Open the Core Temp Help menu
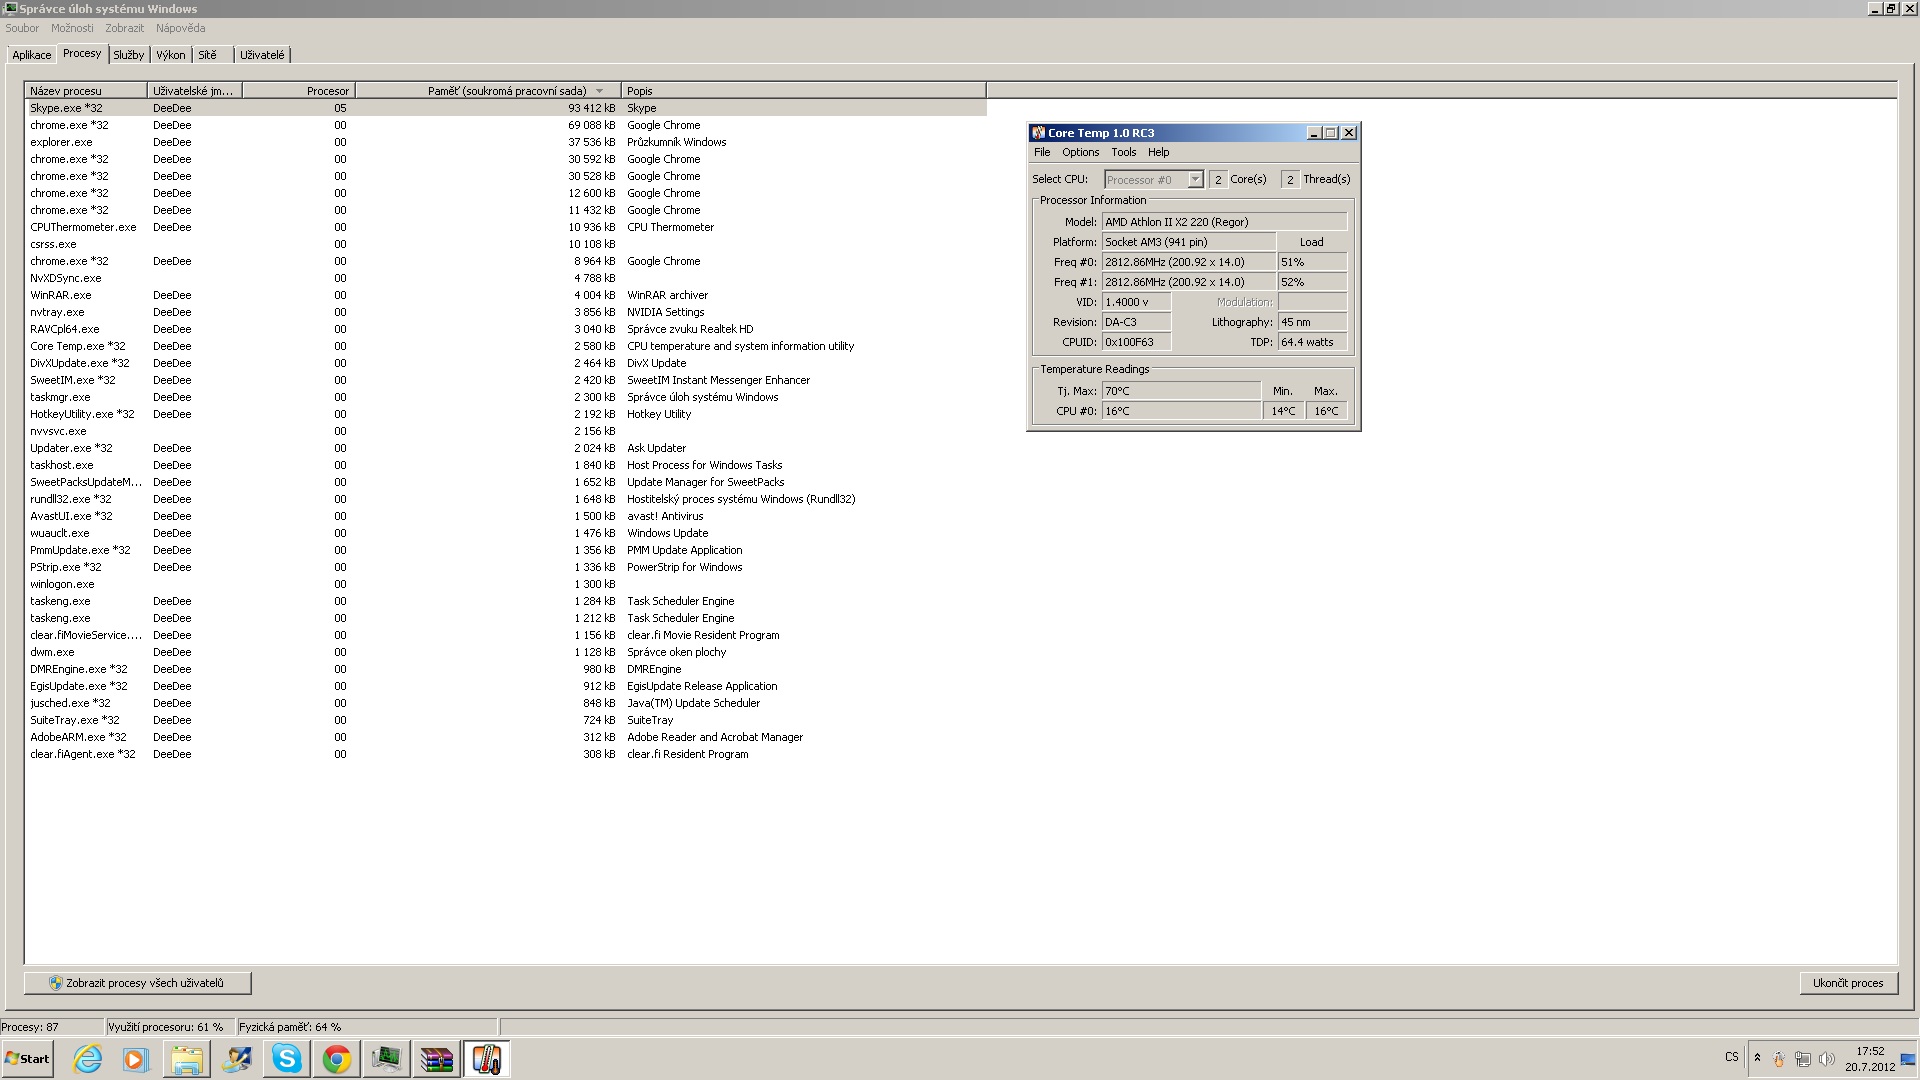This screenshot has width=1920, height=1080. (1159, 152)
